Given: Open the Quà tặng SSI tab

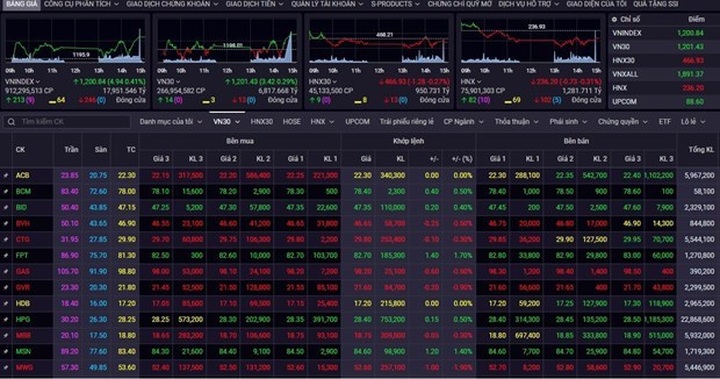Looking at the screenshot, I should (655, 4).
